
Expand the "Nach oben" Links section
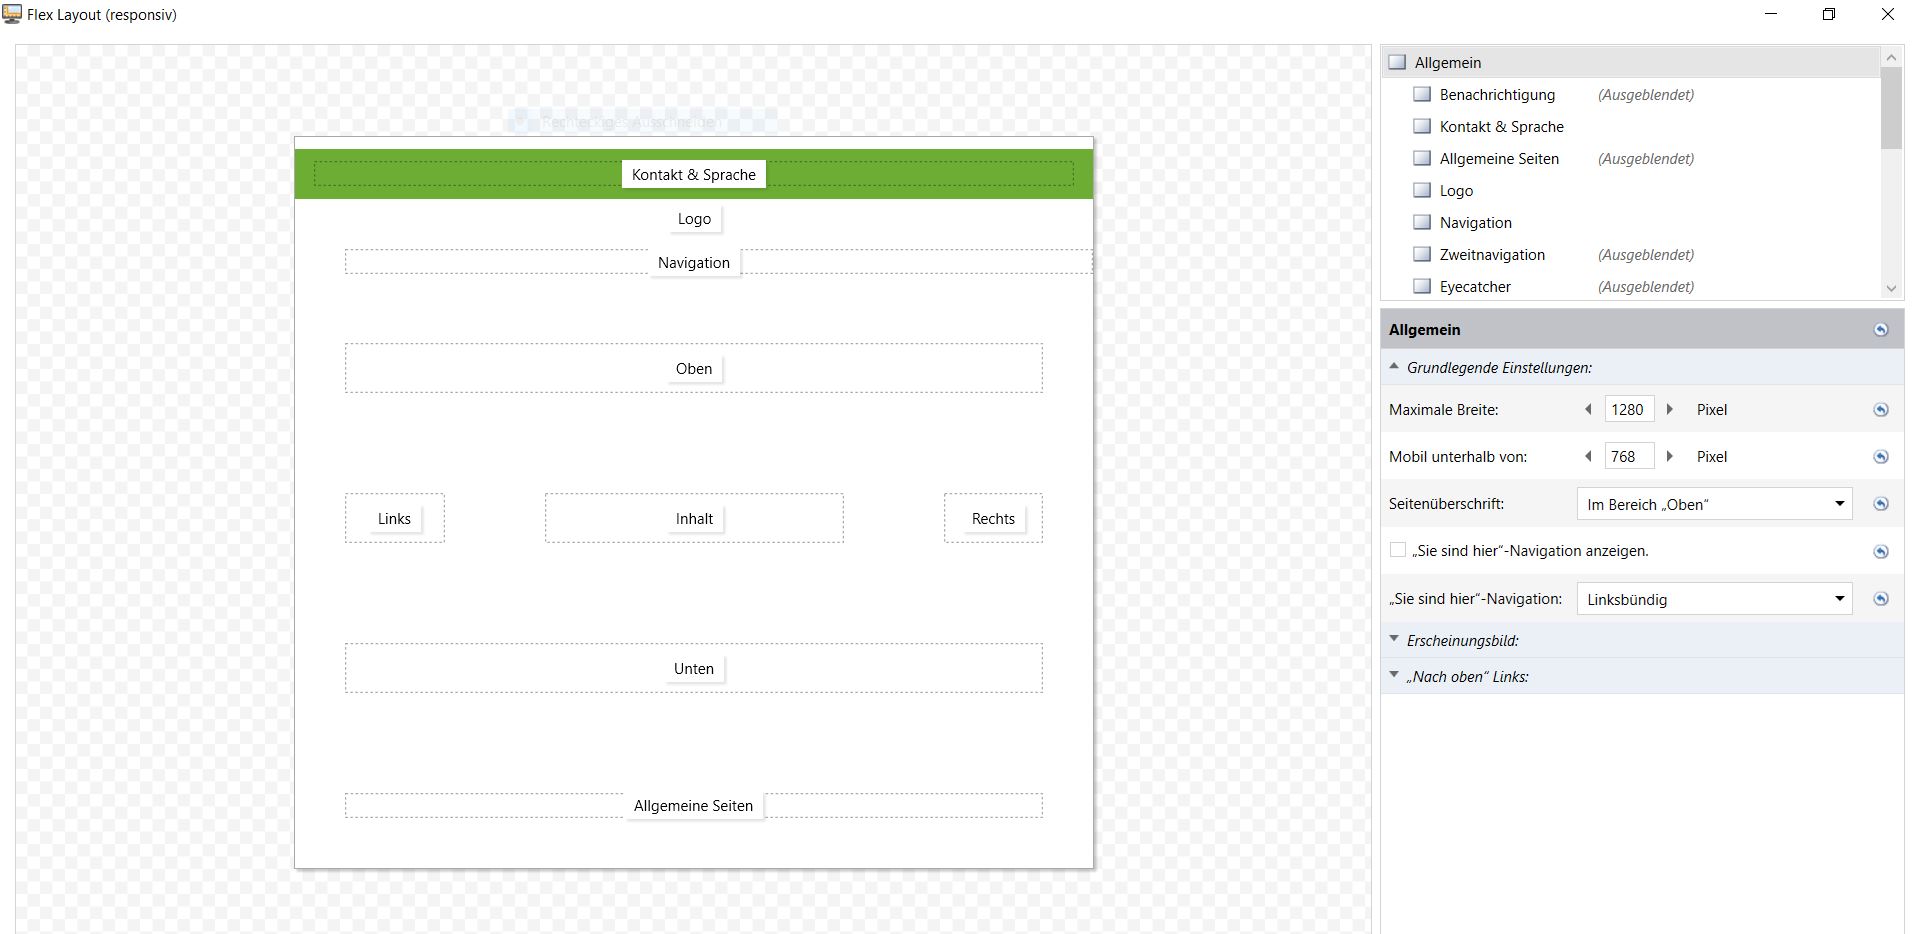(x=1467, y=677)
